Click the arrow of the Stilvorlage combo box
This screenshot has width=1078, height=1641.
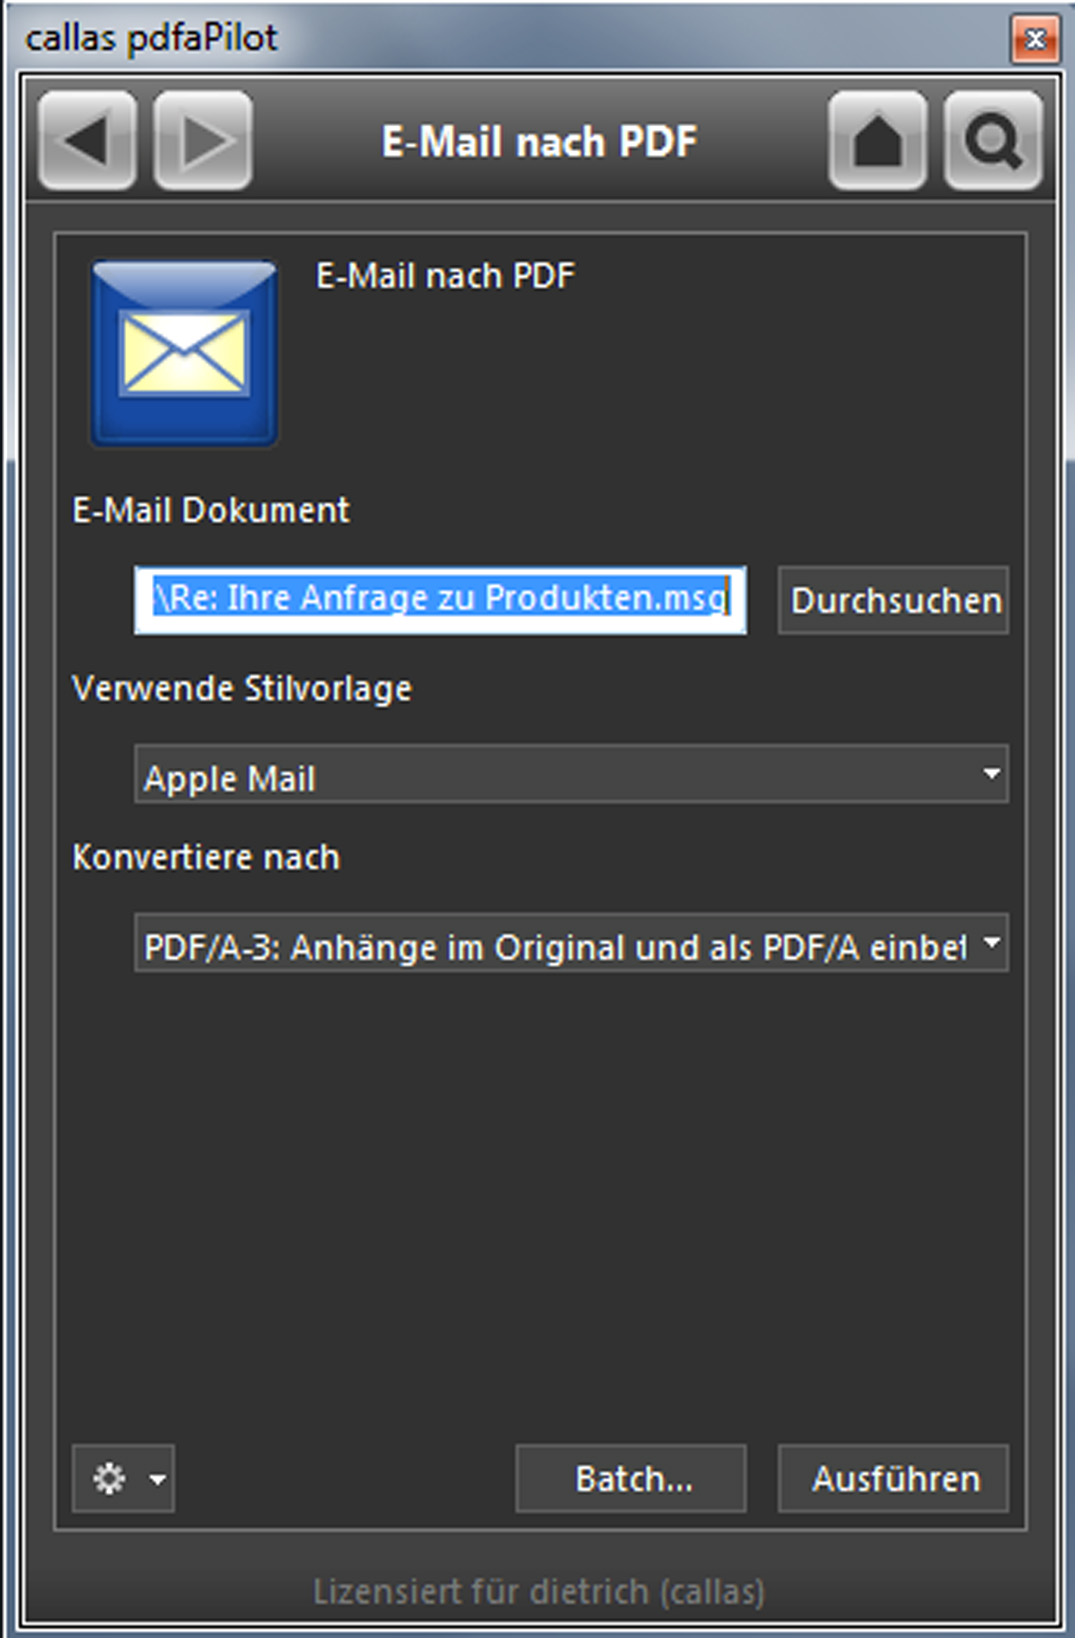990,774
